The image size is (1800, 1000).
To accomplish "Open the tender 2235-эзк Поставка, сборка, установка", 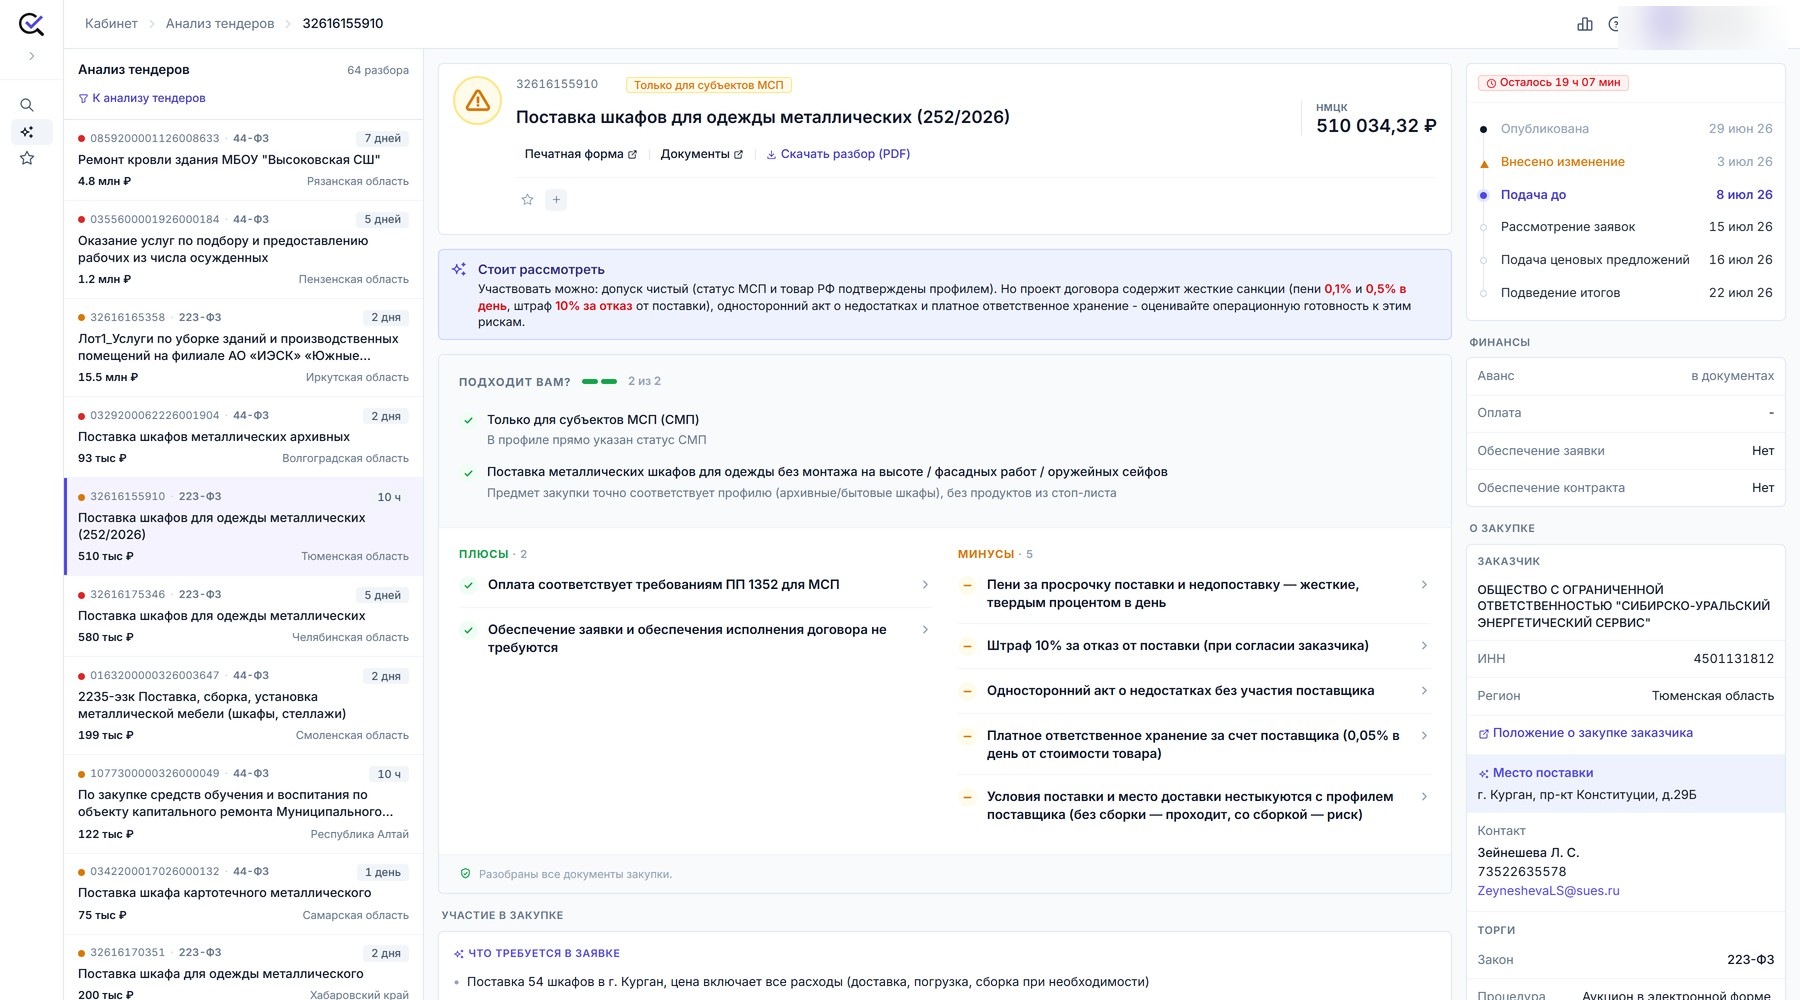I will (x=243, y=705).
